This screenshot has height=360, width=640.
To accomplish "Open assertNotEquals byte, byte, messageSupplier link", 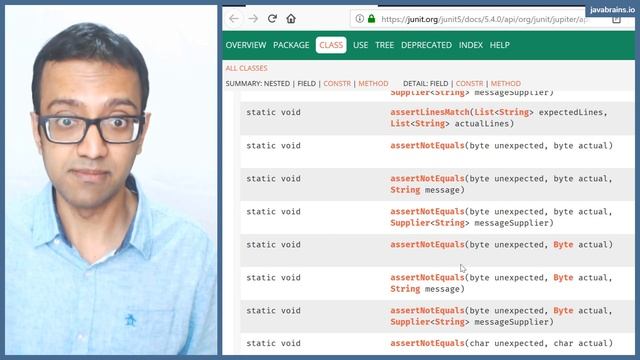I will pyautogui.click(x=427, y=212).
